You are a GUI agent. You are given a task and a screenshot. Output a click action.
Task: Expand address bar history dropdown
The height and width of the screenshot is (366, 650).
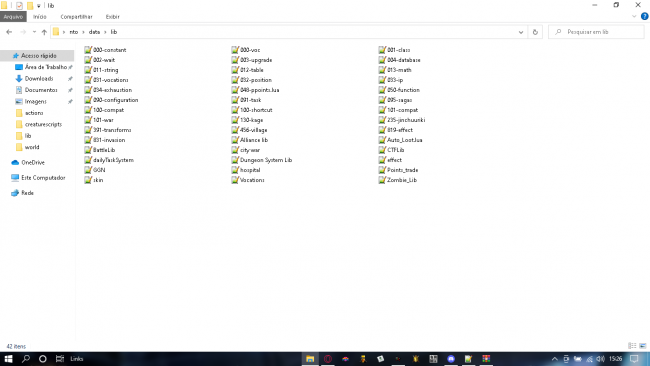coord(521,32)
